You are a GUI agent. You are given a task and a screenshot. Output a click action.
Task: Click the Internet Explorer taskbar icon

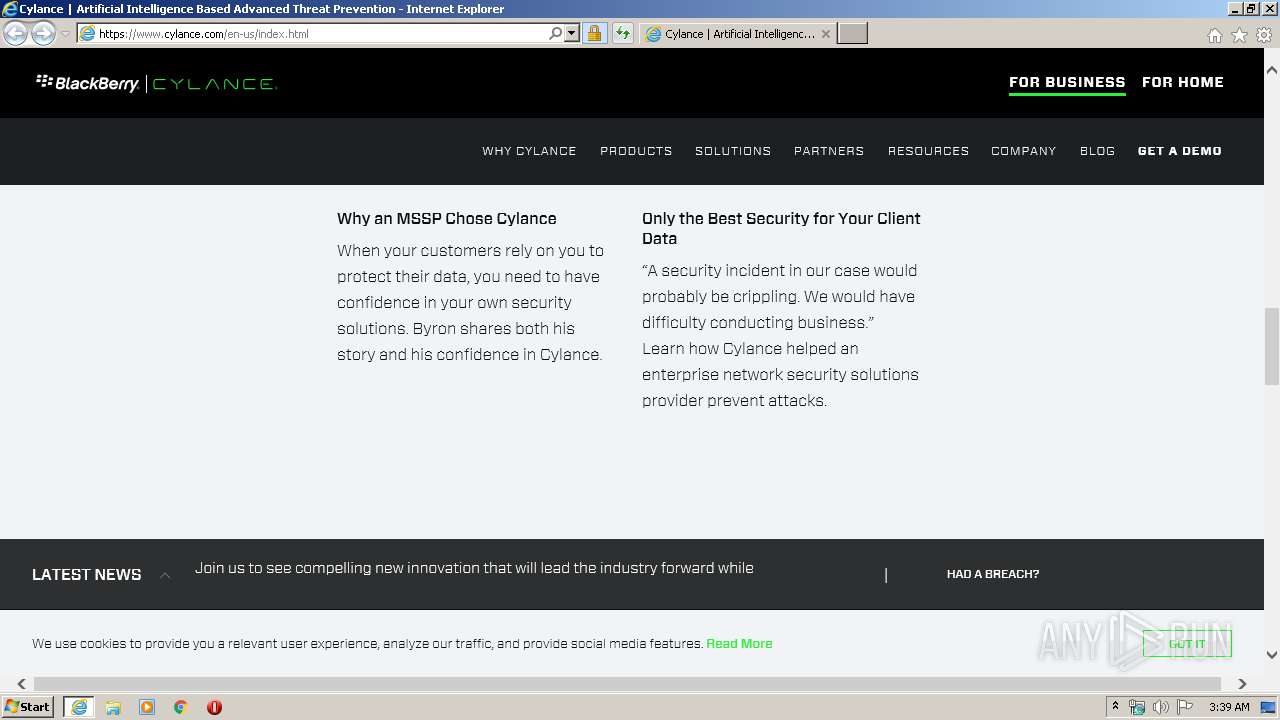click(79, 707)
